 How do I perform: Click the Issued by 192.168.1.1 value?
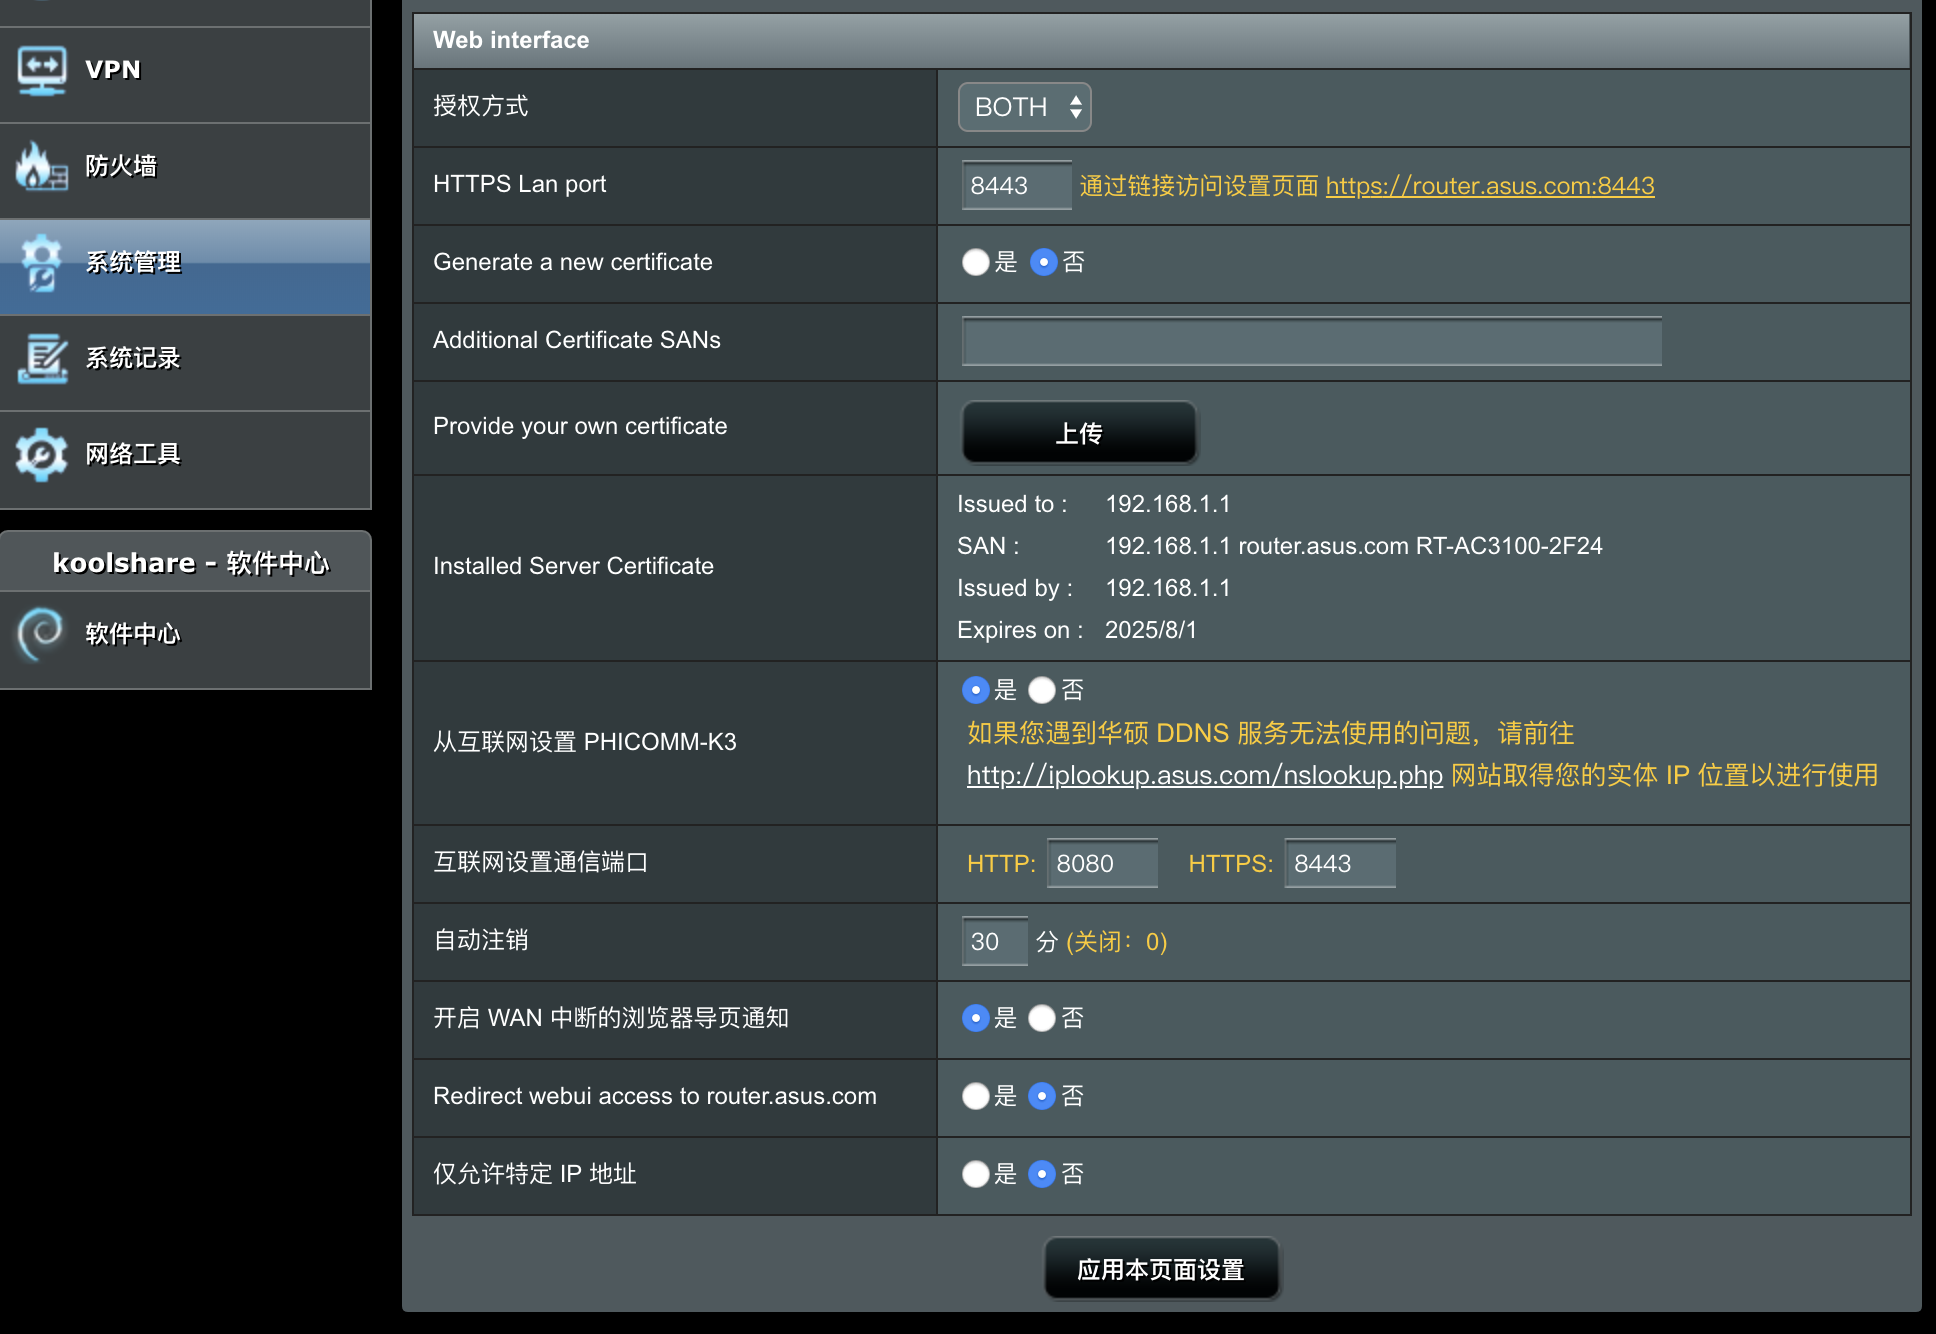coord(1167,588)
